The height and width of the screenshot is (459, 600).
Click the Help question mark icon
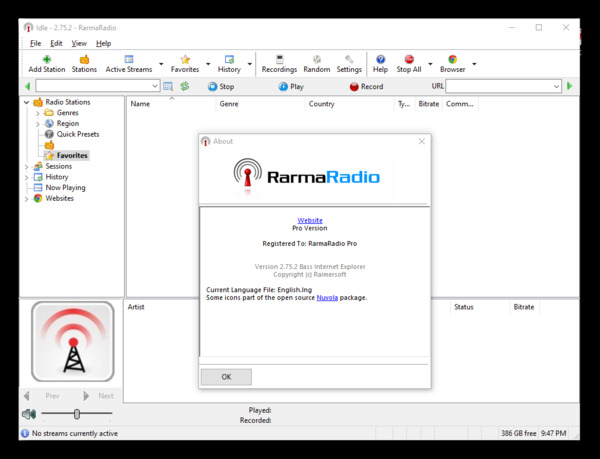point(380,59)
